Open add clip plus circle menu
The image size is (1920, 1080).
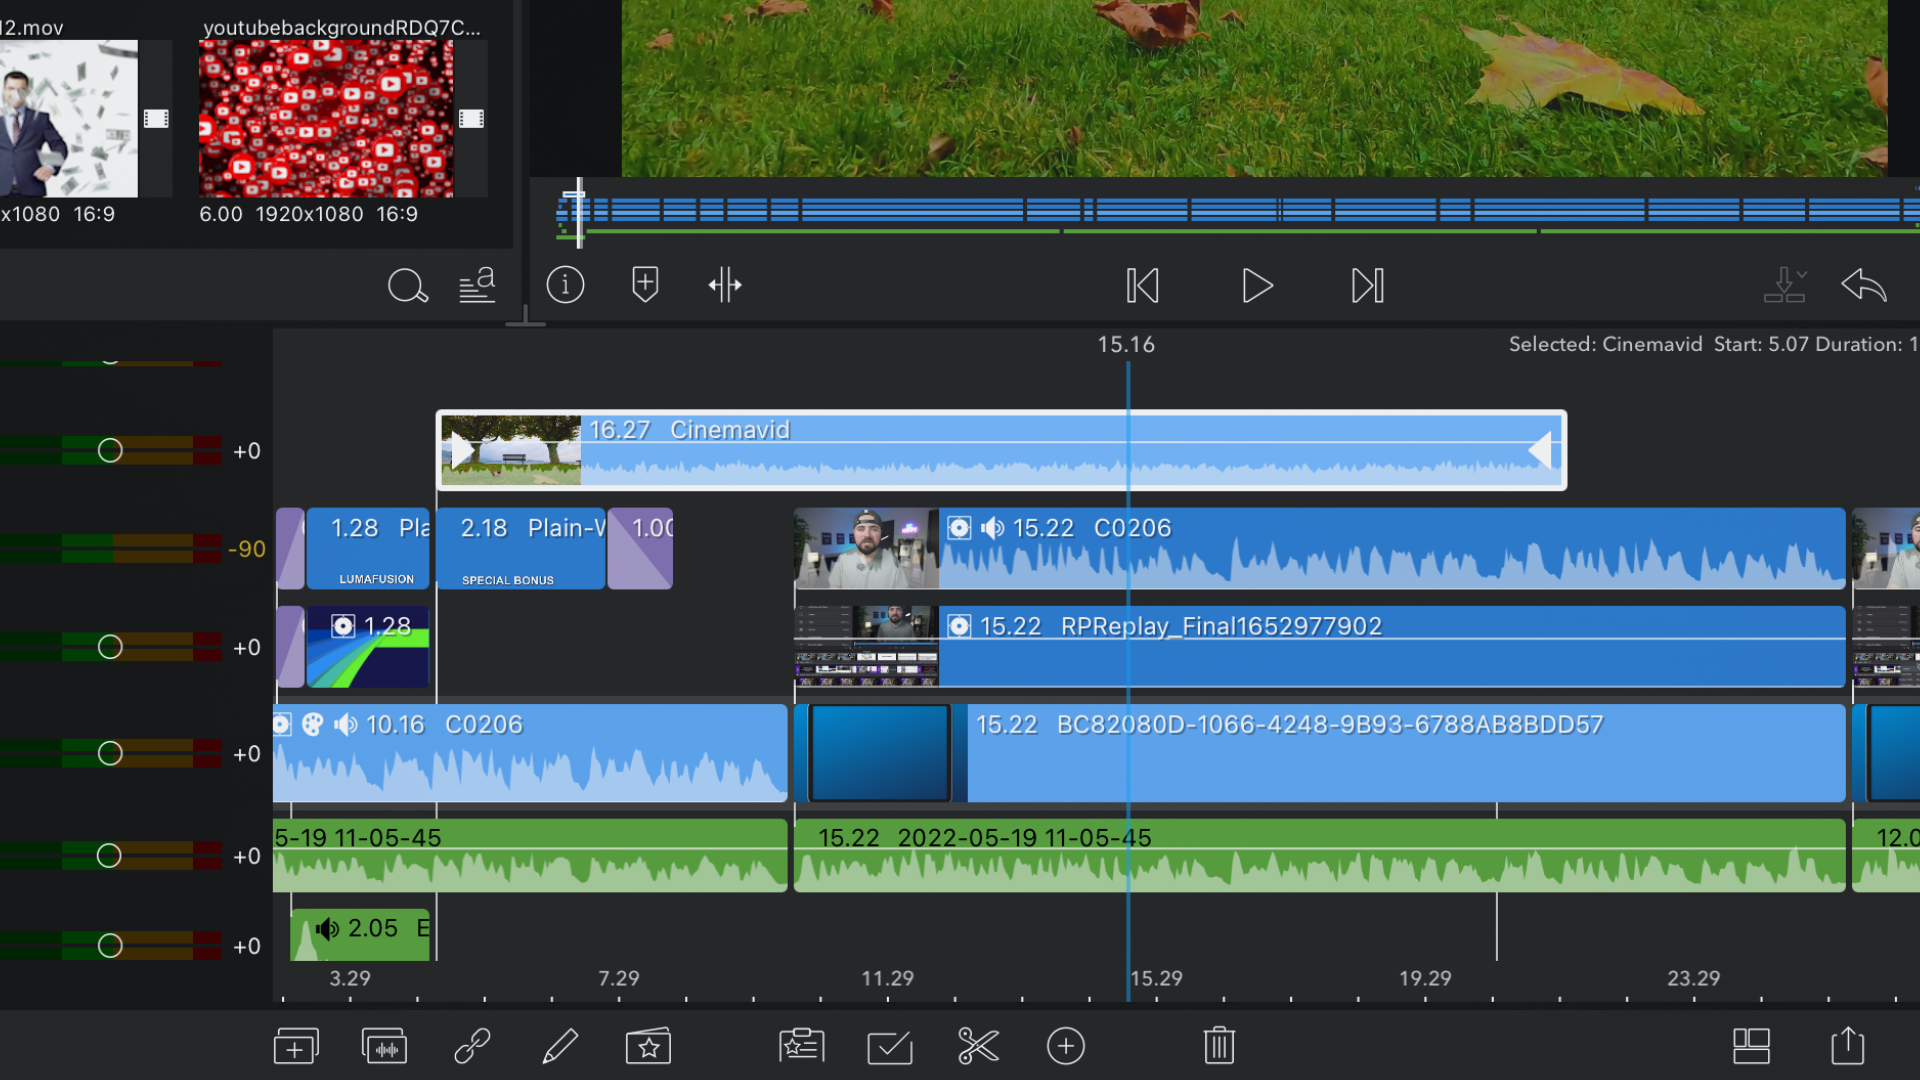[x=1066, y=1047]
